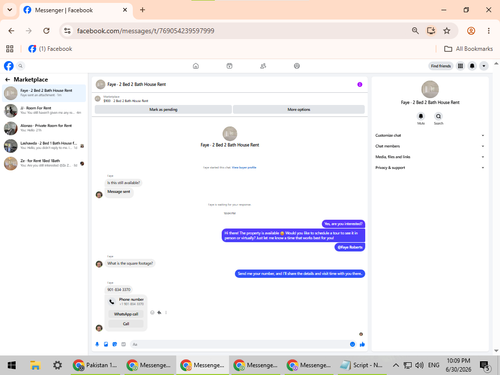Open the All Bookmarks folder
Screen dimensions: 500x375
[468, 49]
